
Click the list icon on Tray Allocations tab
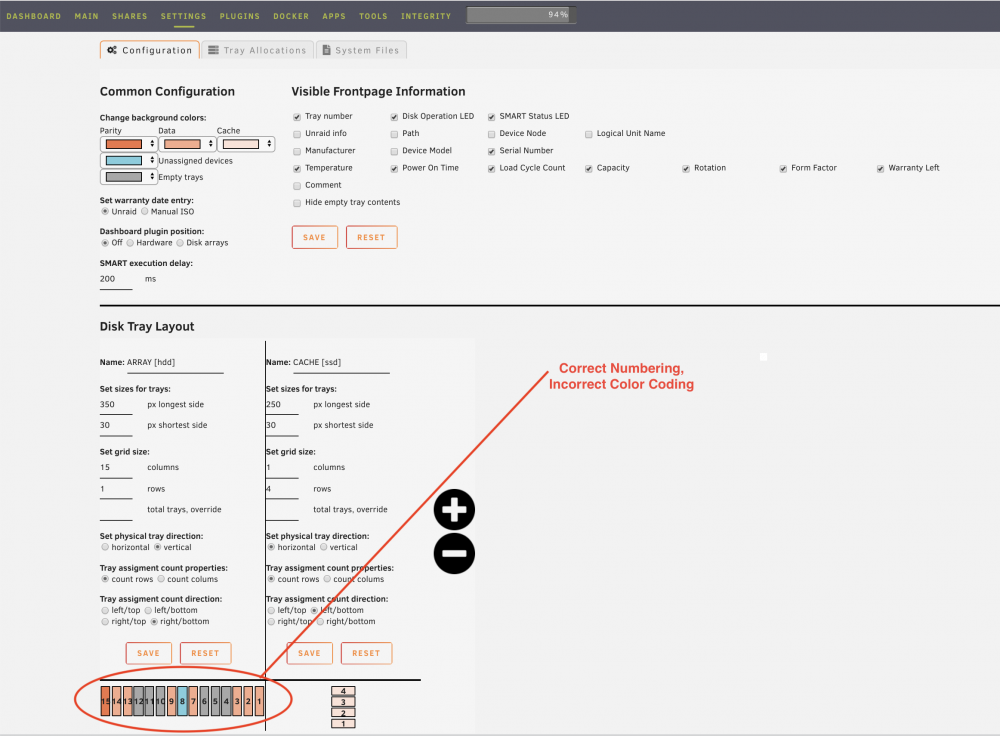(214, 50)
